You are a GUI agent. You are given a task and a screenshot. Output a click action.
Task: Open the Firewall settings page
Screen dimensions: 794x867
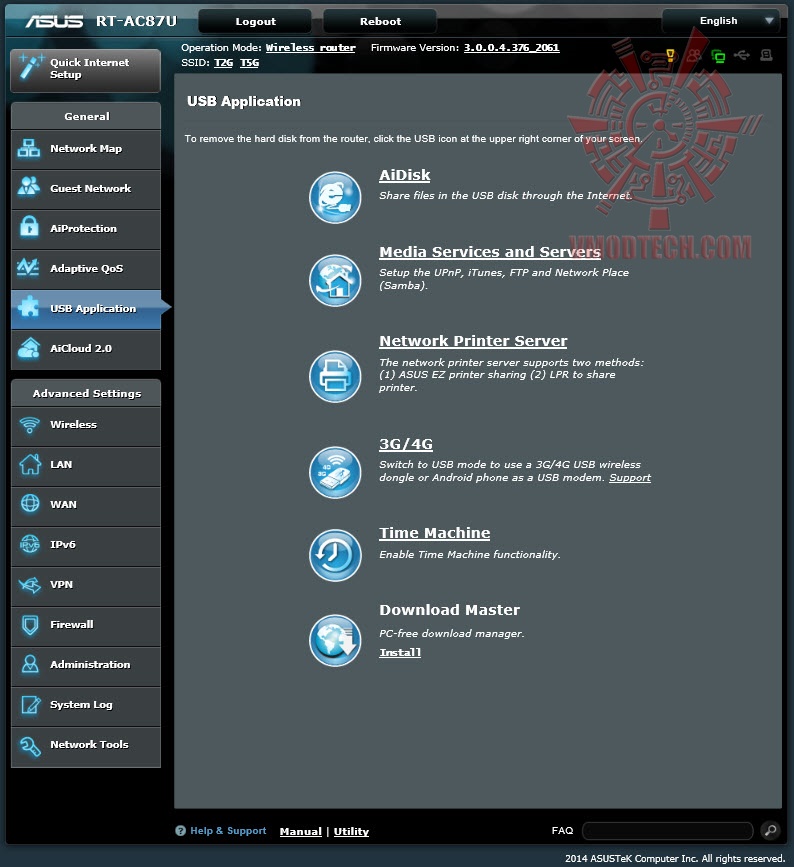click(86, 625)
